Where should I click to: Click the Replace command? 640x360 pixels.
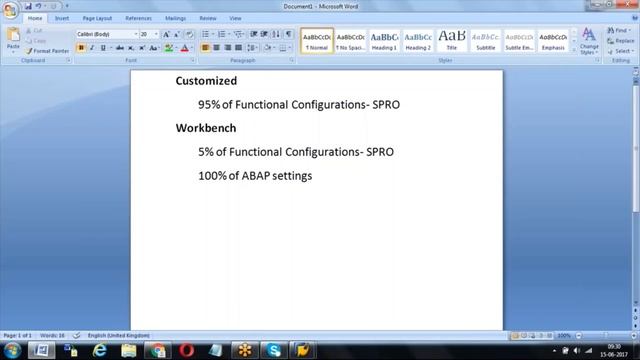(x=620, y=41)
